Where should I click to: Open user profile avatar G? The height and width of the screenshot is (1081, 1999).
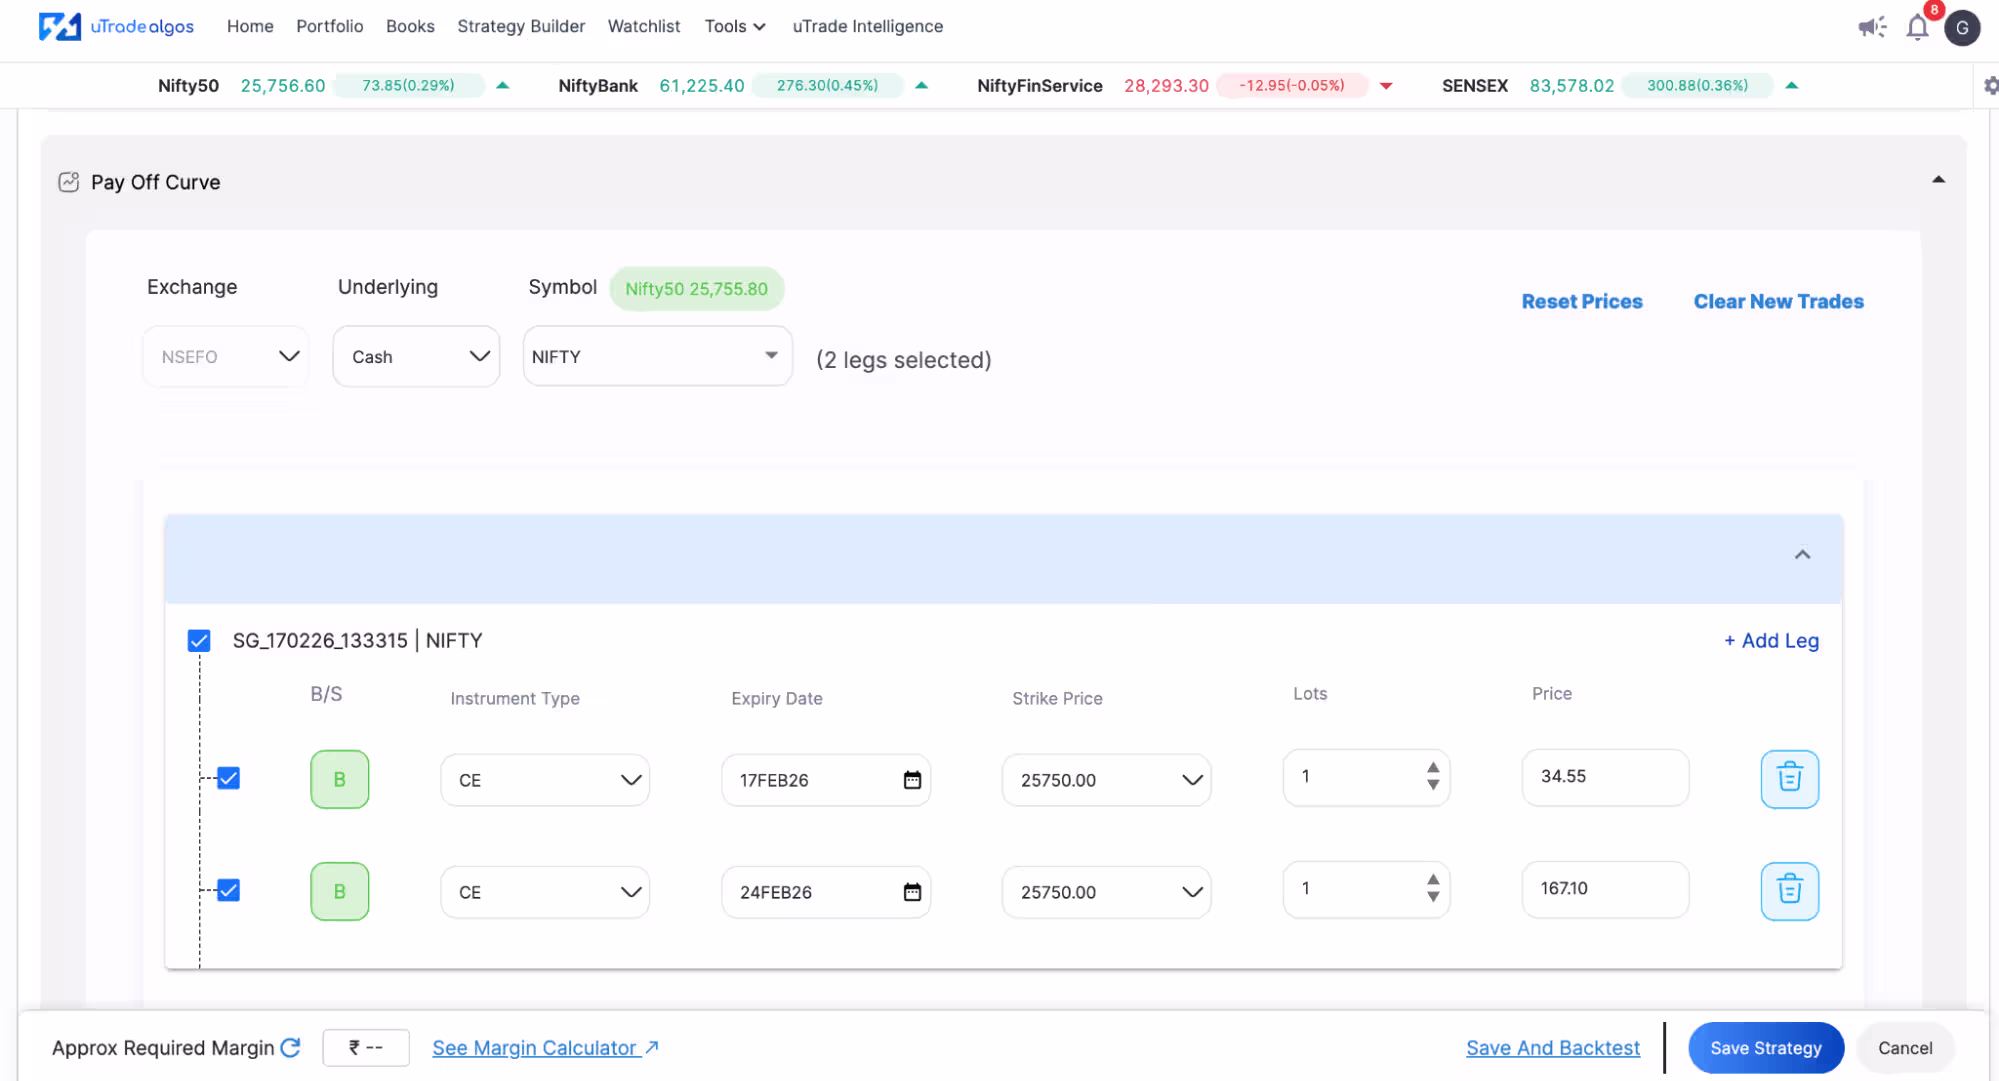1962,28
